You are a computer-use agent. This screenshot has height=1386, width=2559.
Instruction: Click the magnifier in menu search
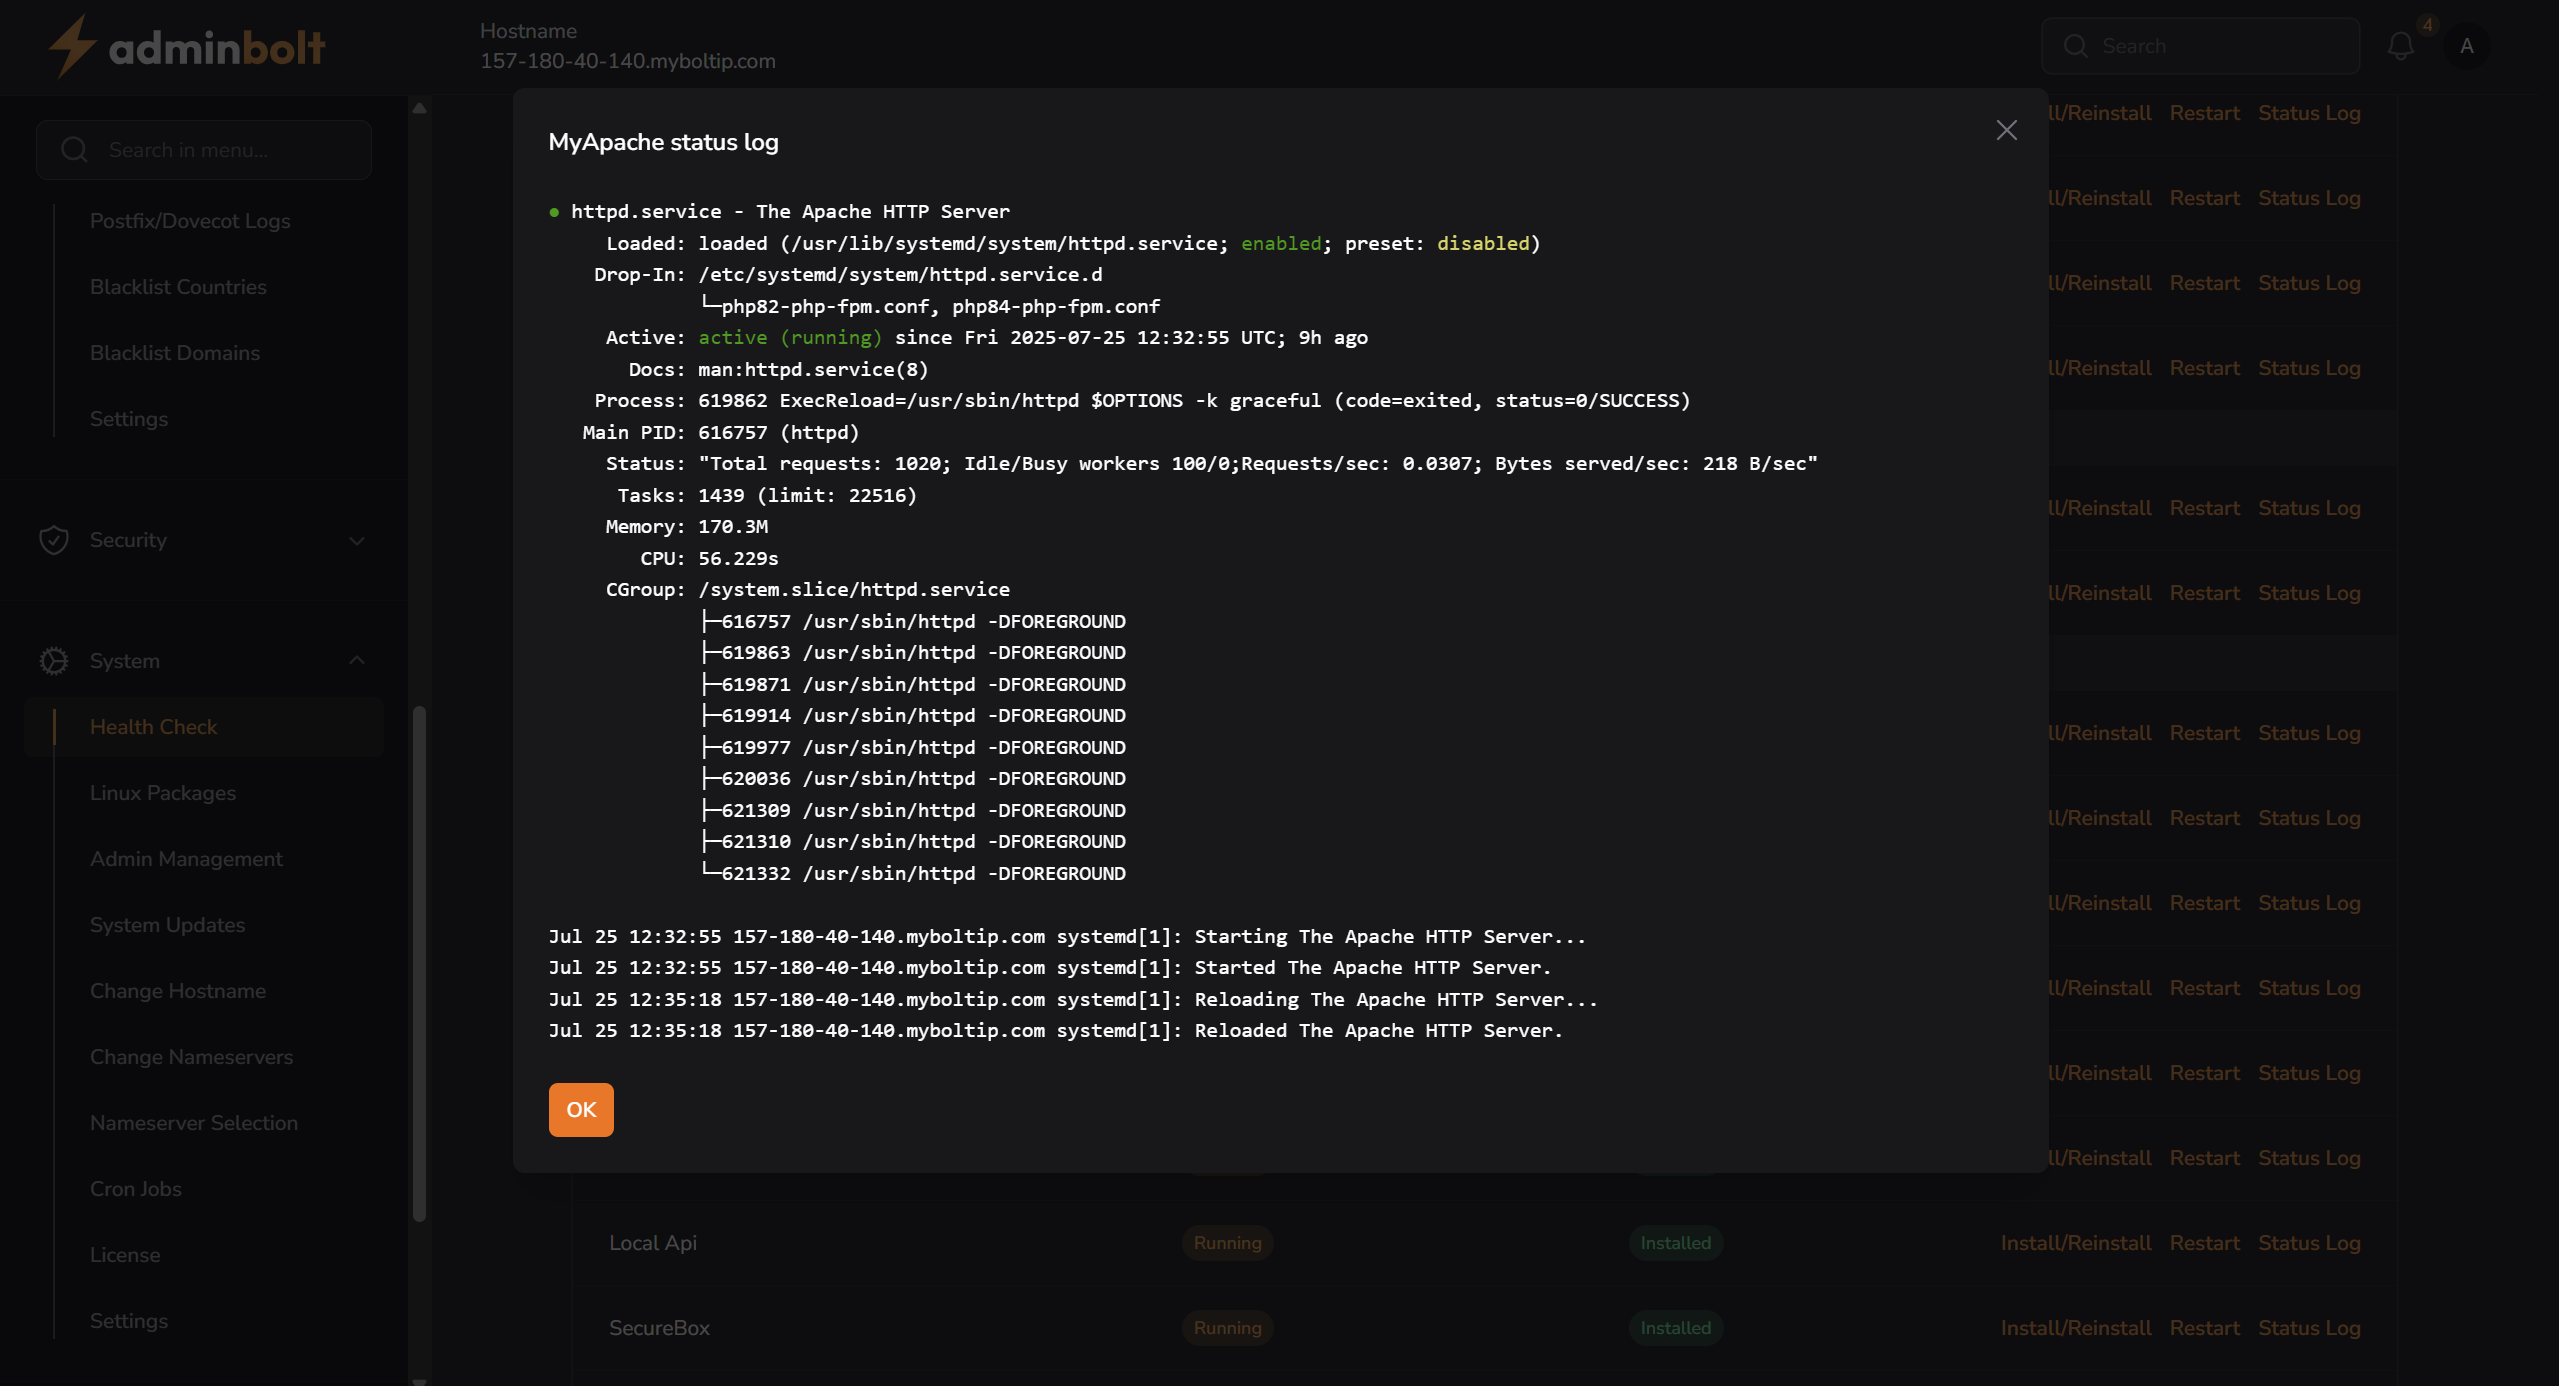(x=74, y=150)
